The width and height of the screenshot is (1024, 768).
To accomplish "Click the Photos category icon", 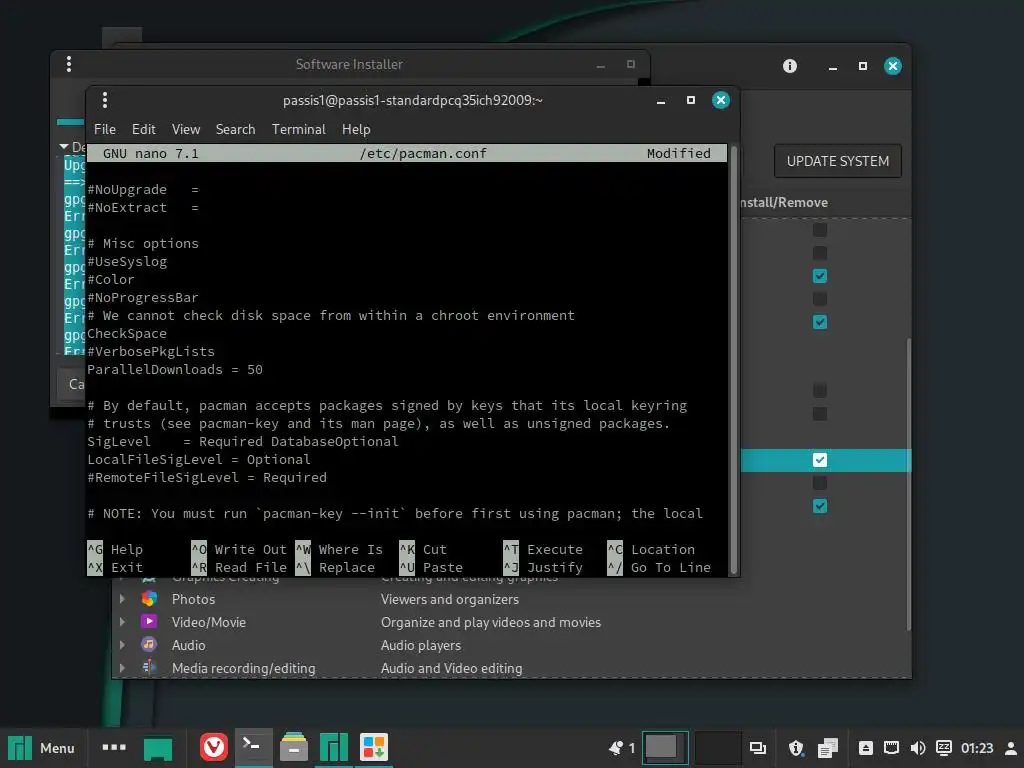I will [x=149, y=599].
